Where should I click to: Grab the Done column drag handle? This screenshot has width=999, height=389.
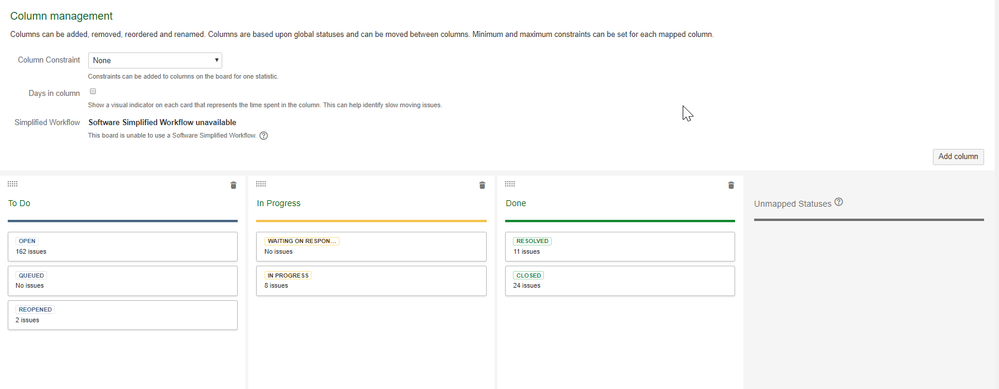click(510, 184)
